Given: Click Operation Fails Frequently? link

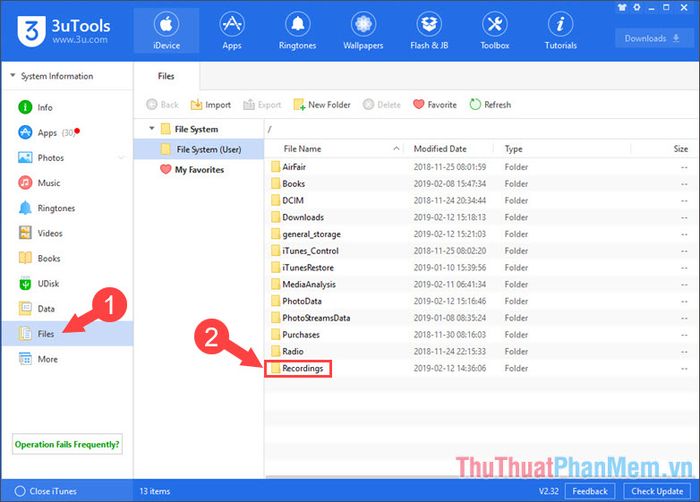Looking at the screenshot, I should (x=67, y=444).
